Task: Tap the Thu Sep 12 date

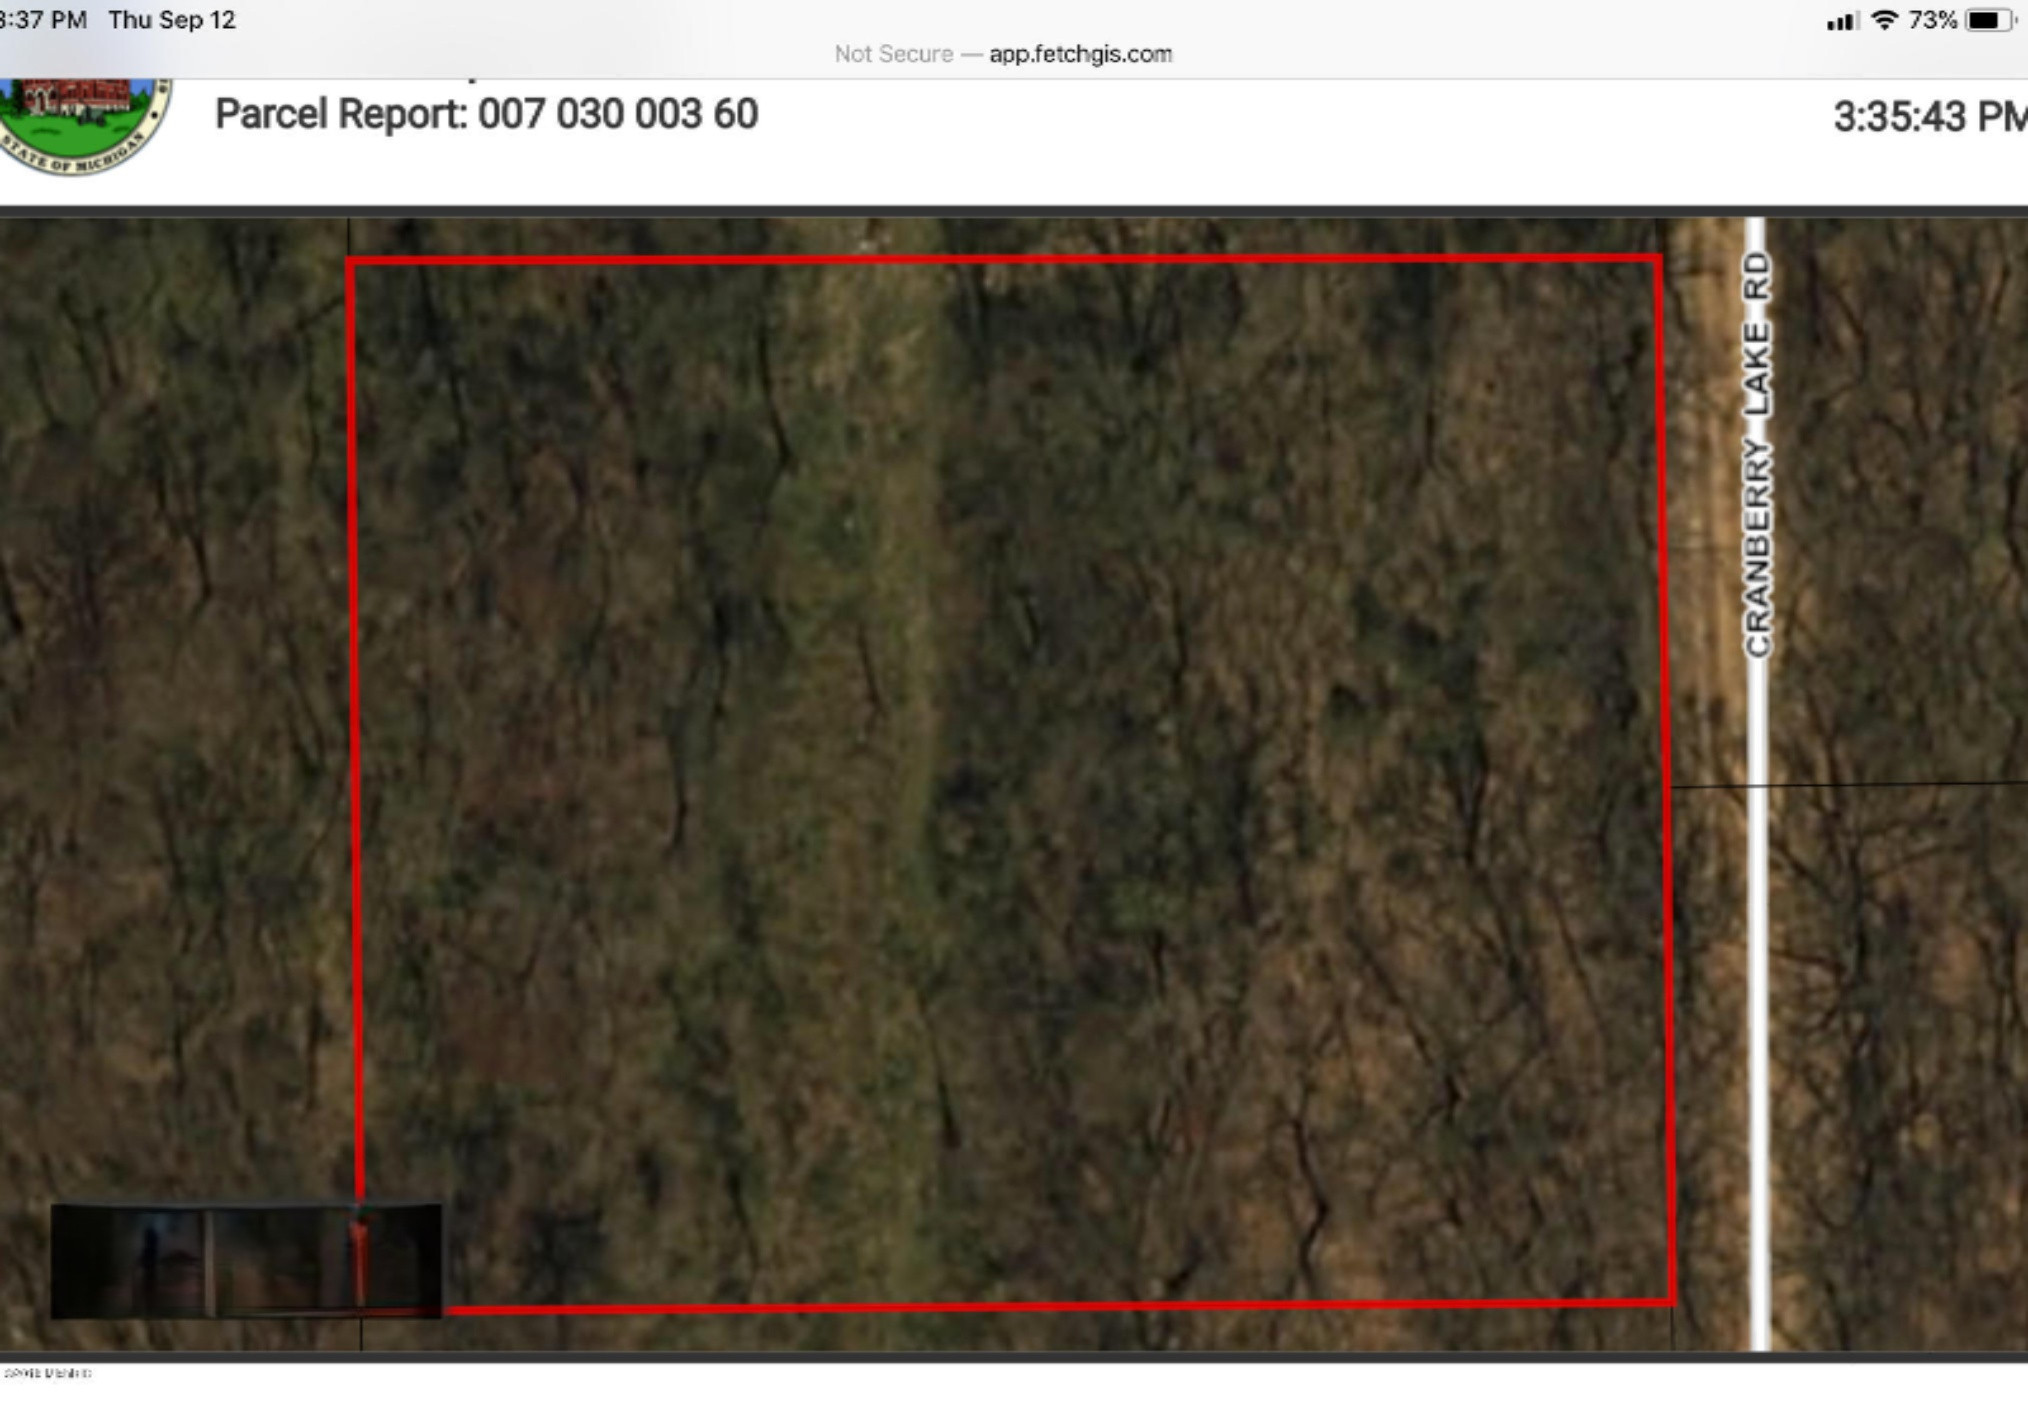Action: [x=172, y=20]
